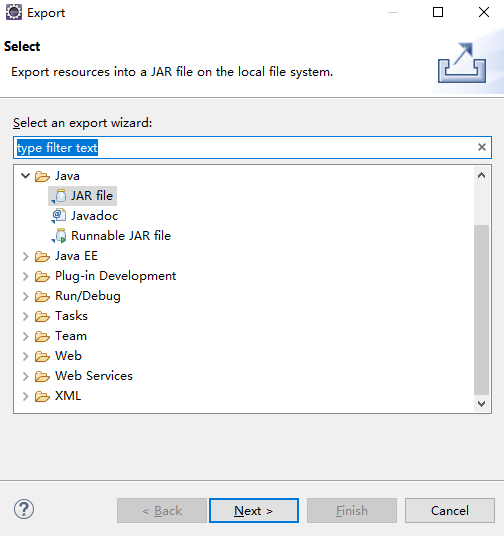This screenshot has height=536, width=504.
Task: Click the Javadoc document icon
Action: (x=59, y=216)
